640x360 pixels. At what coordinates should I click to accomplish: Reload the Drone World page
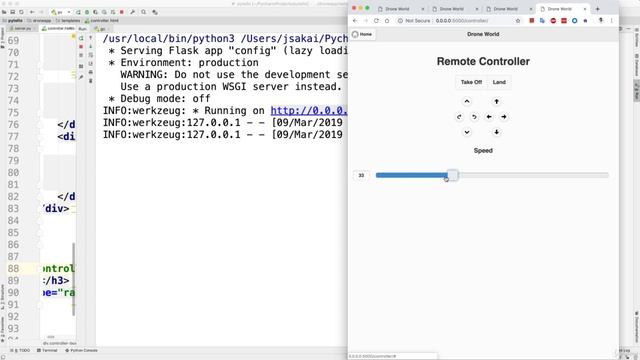376,20
